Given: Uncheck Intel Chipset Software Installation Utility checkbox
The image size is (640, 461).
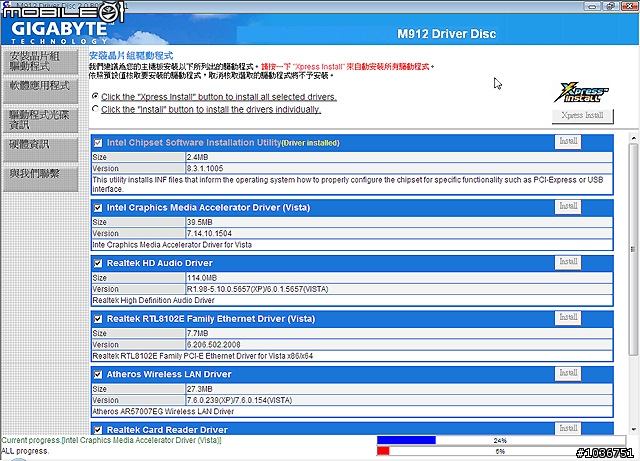Looking at the screenshot, I should point(98,143).
